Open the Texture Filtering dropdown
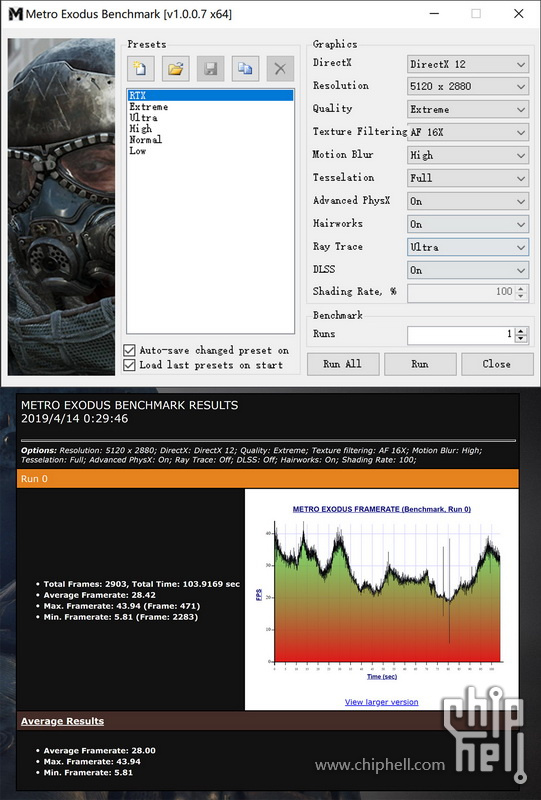 [x=468, y=132]
